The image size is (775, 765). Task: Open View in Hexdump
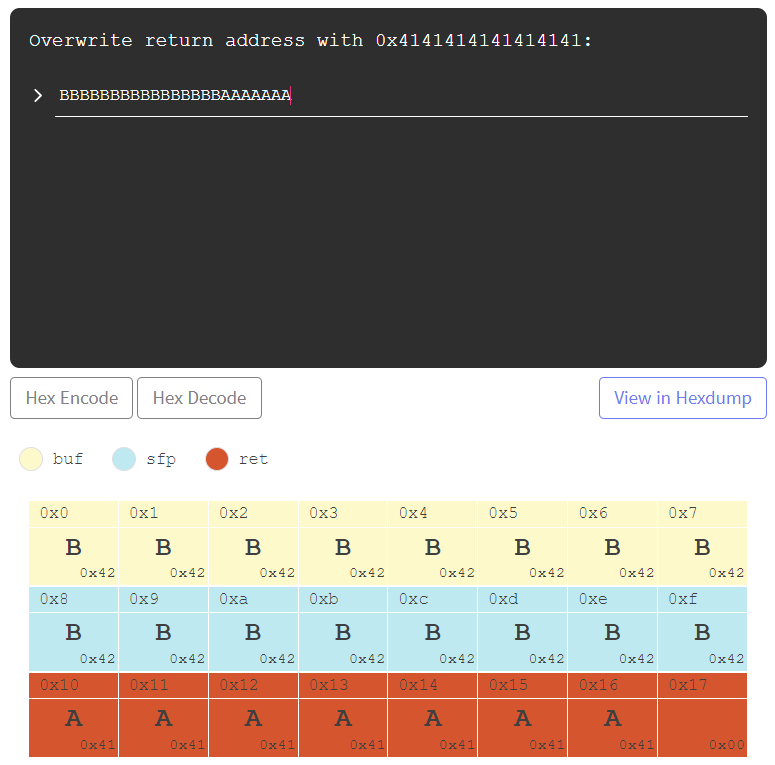click(683, 398)
